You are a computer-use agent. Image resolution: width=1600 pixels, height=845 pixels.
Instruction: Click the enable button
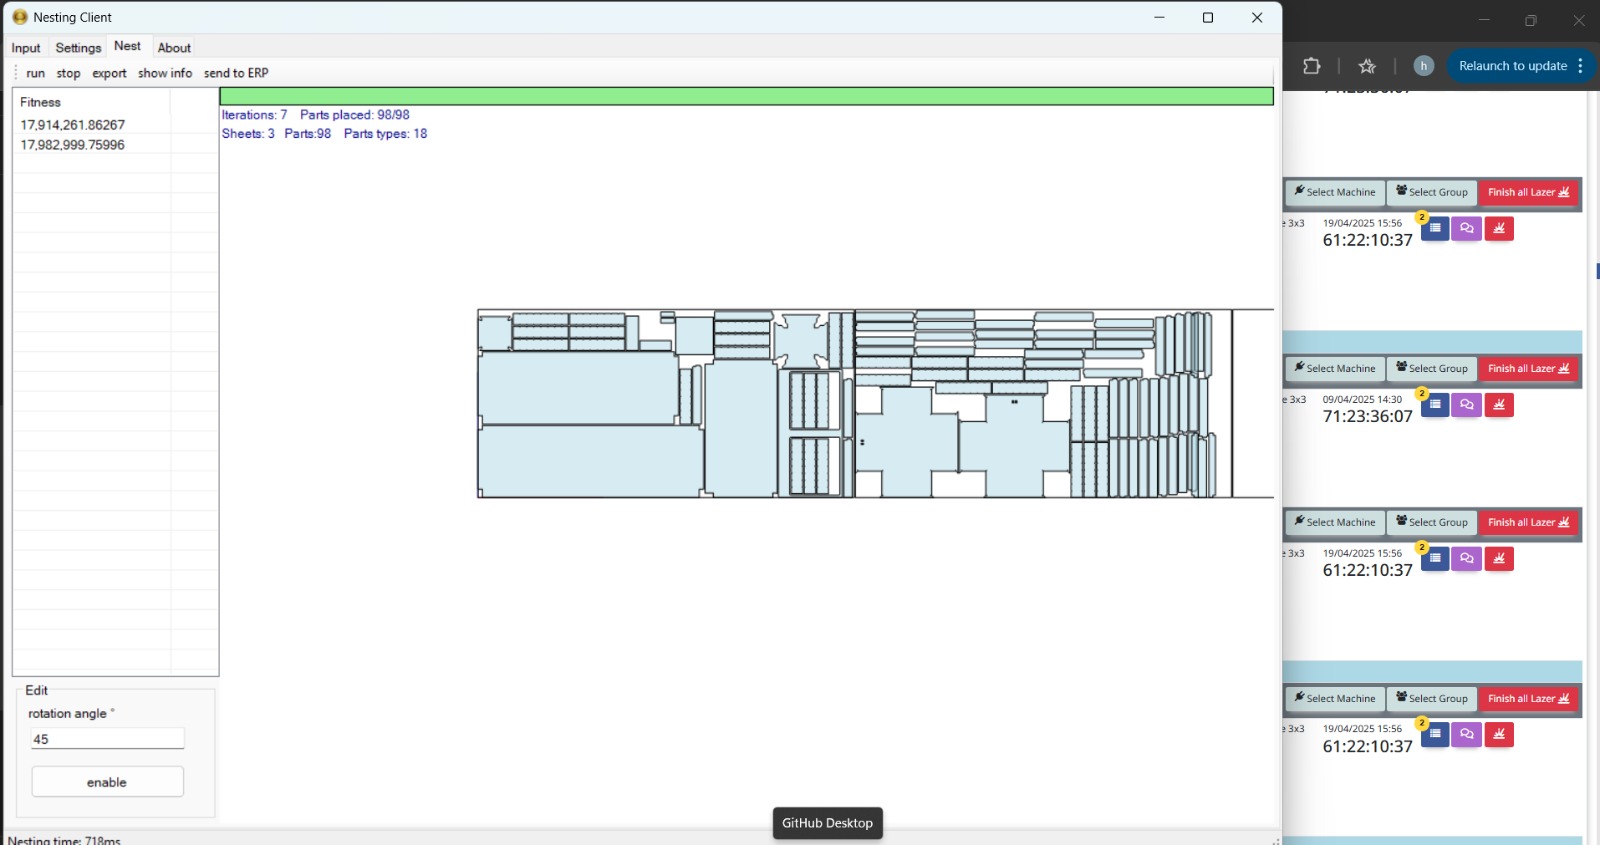coord(107,782)
